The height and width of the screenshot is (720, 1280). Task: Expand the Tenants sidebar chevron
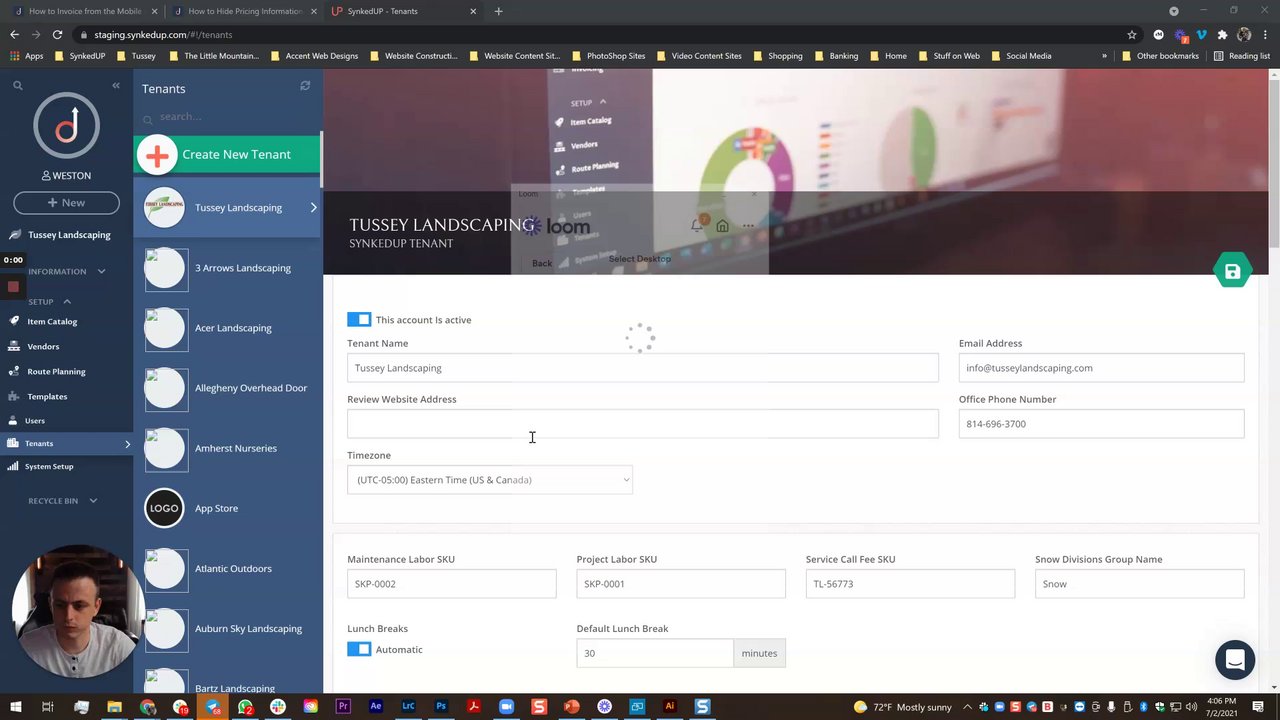(127, 443)
